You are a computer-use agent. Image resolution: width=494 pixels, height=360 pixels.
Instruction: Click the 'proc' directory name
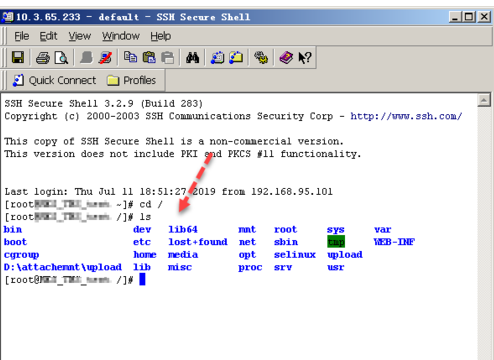point(250,268)
